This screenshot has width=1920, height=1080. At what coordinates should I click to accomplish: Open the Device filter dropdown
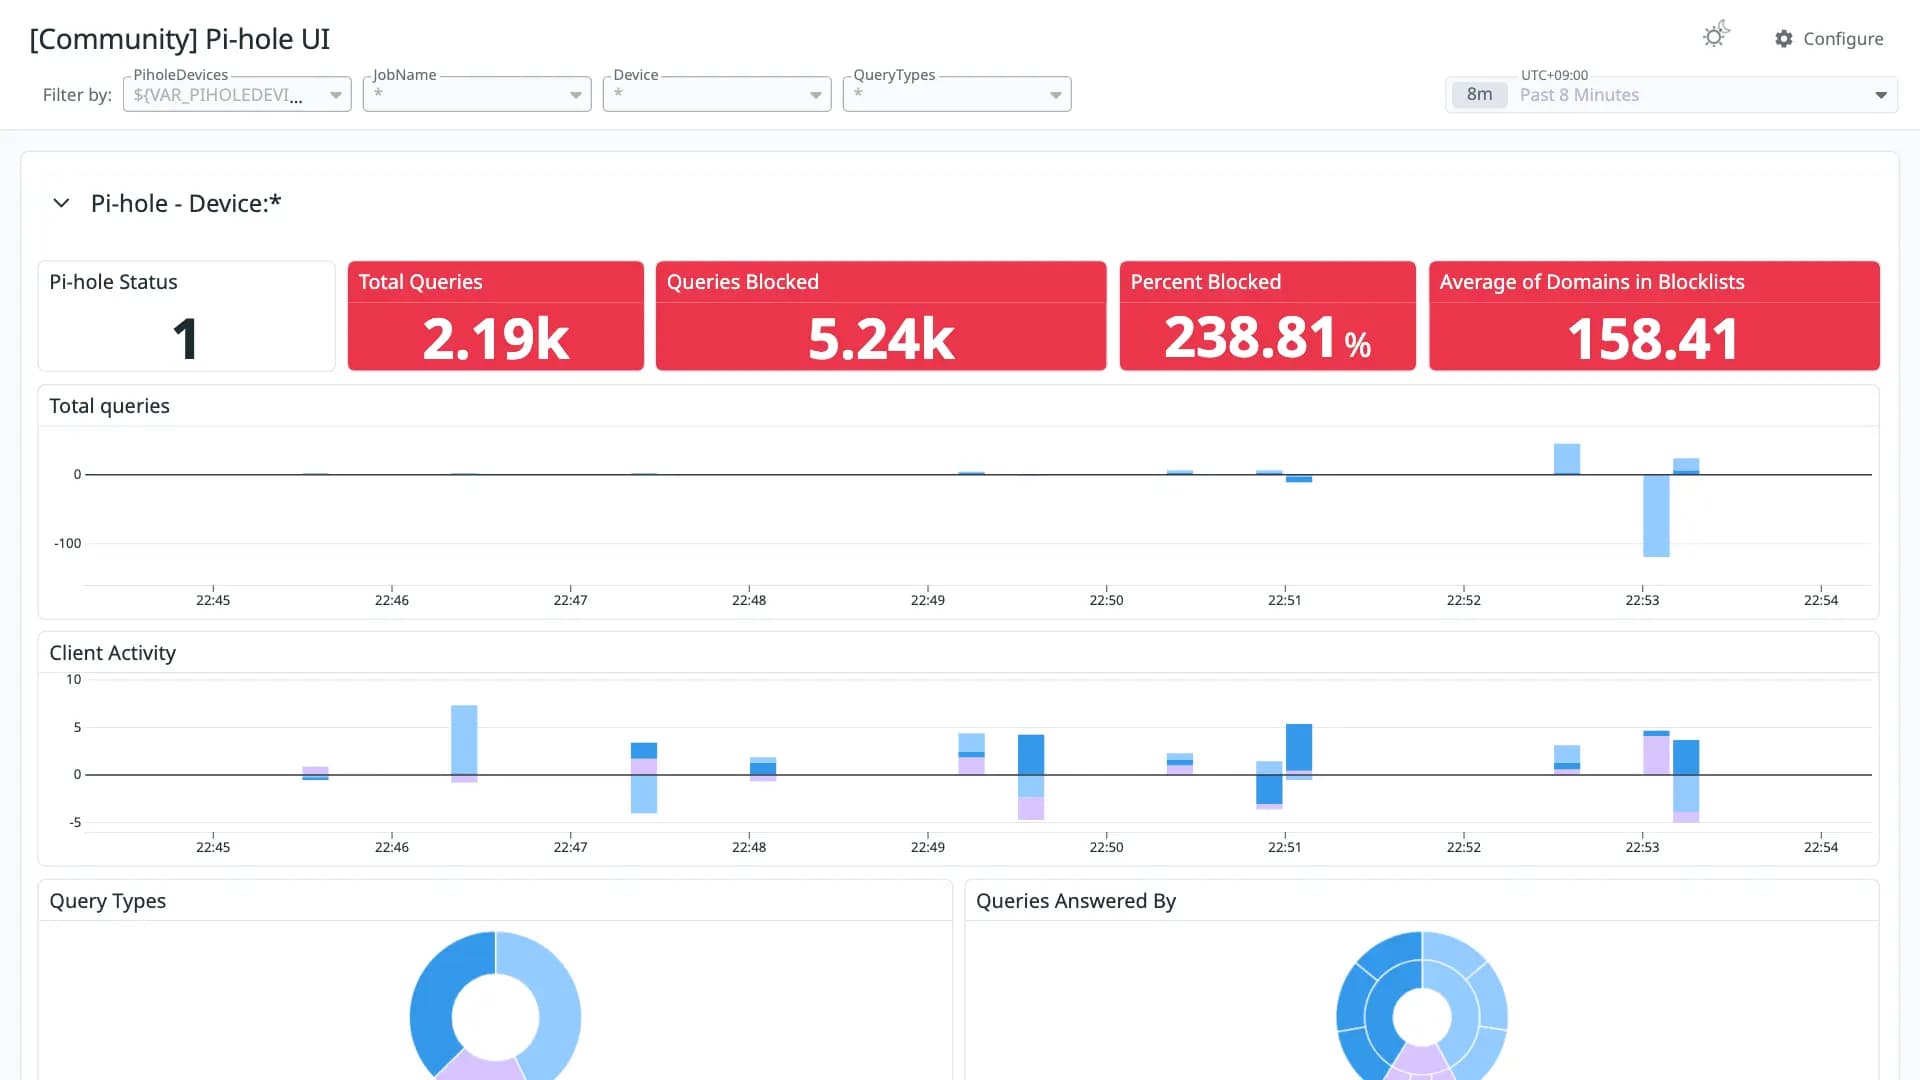(x=717, y=94)
